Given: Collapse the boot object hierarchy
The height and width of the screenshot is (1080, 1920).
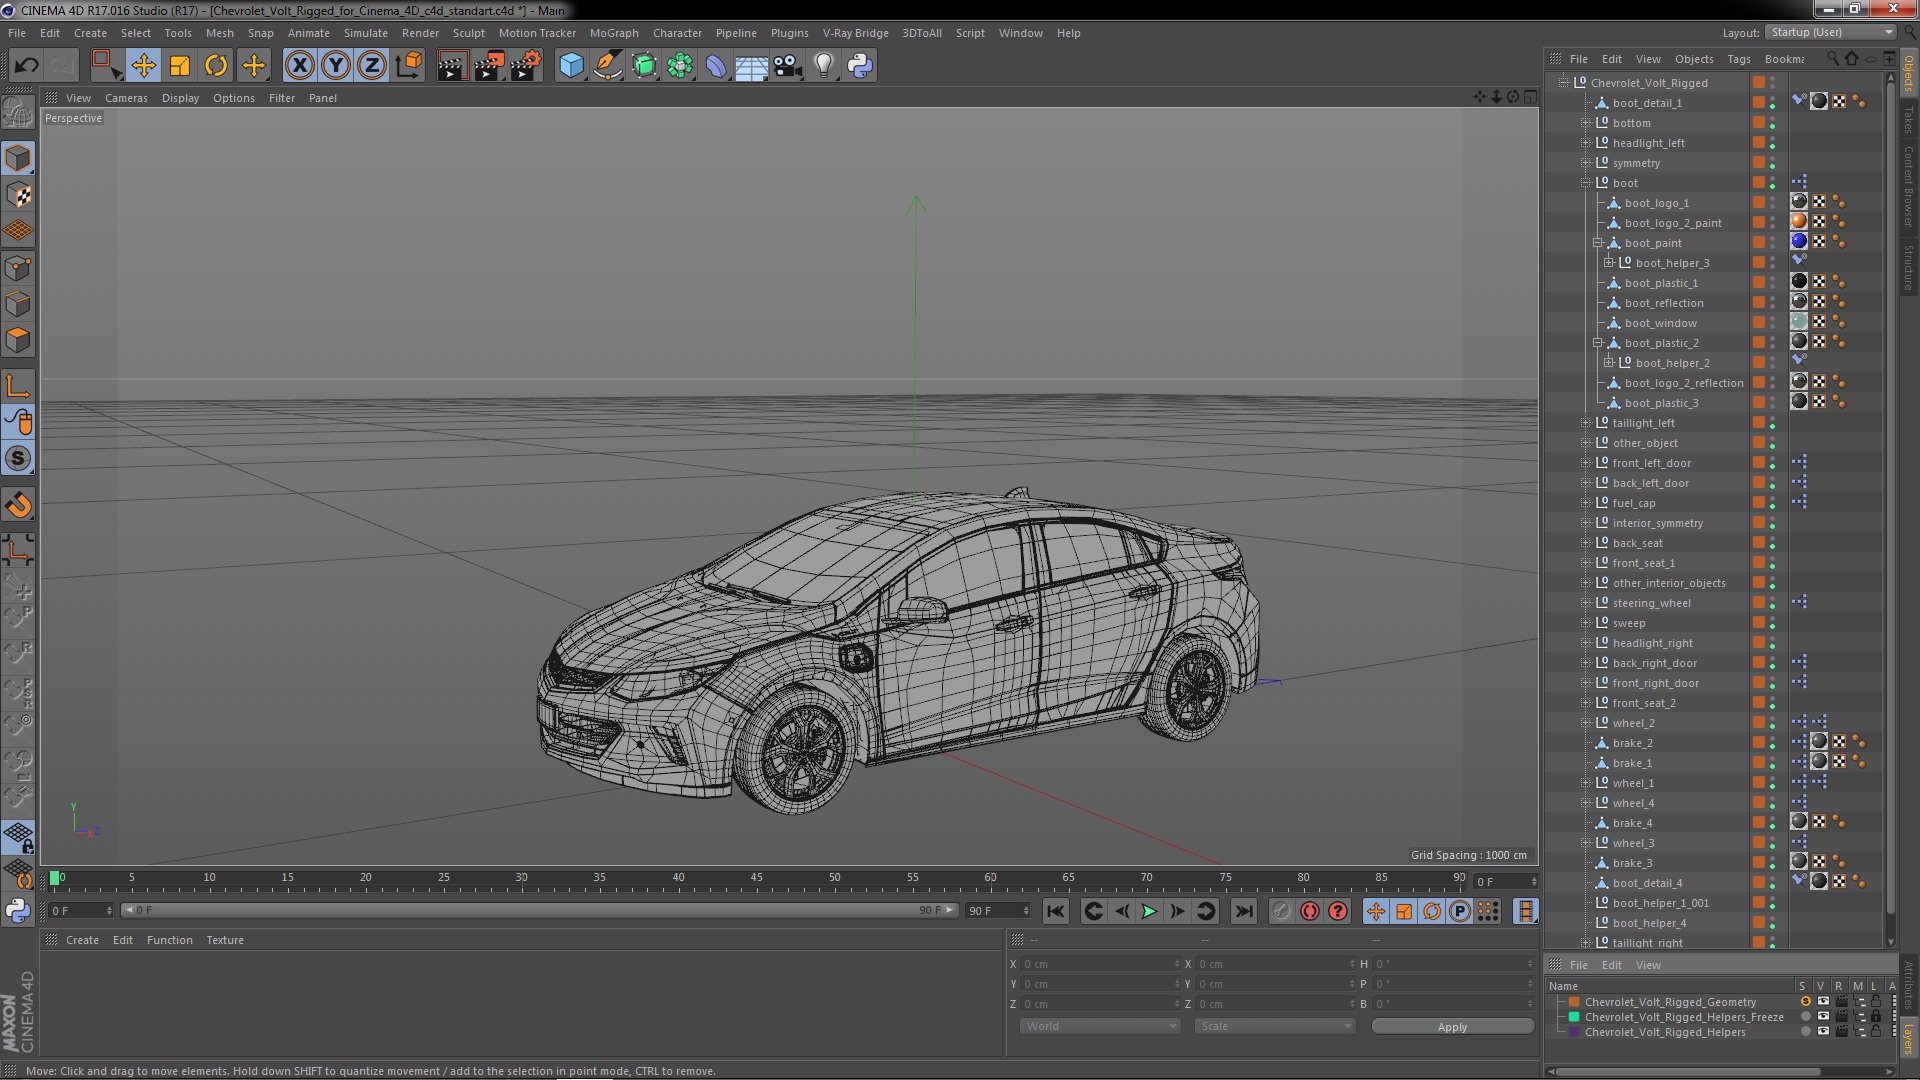Looking at the screenshot, I should [1586, 183].
